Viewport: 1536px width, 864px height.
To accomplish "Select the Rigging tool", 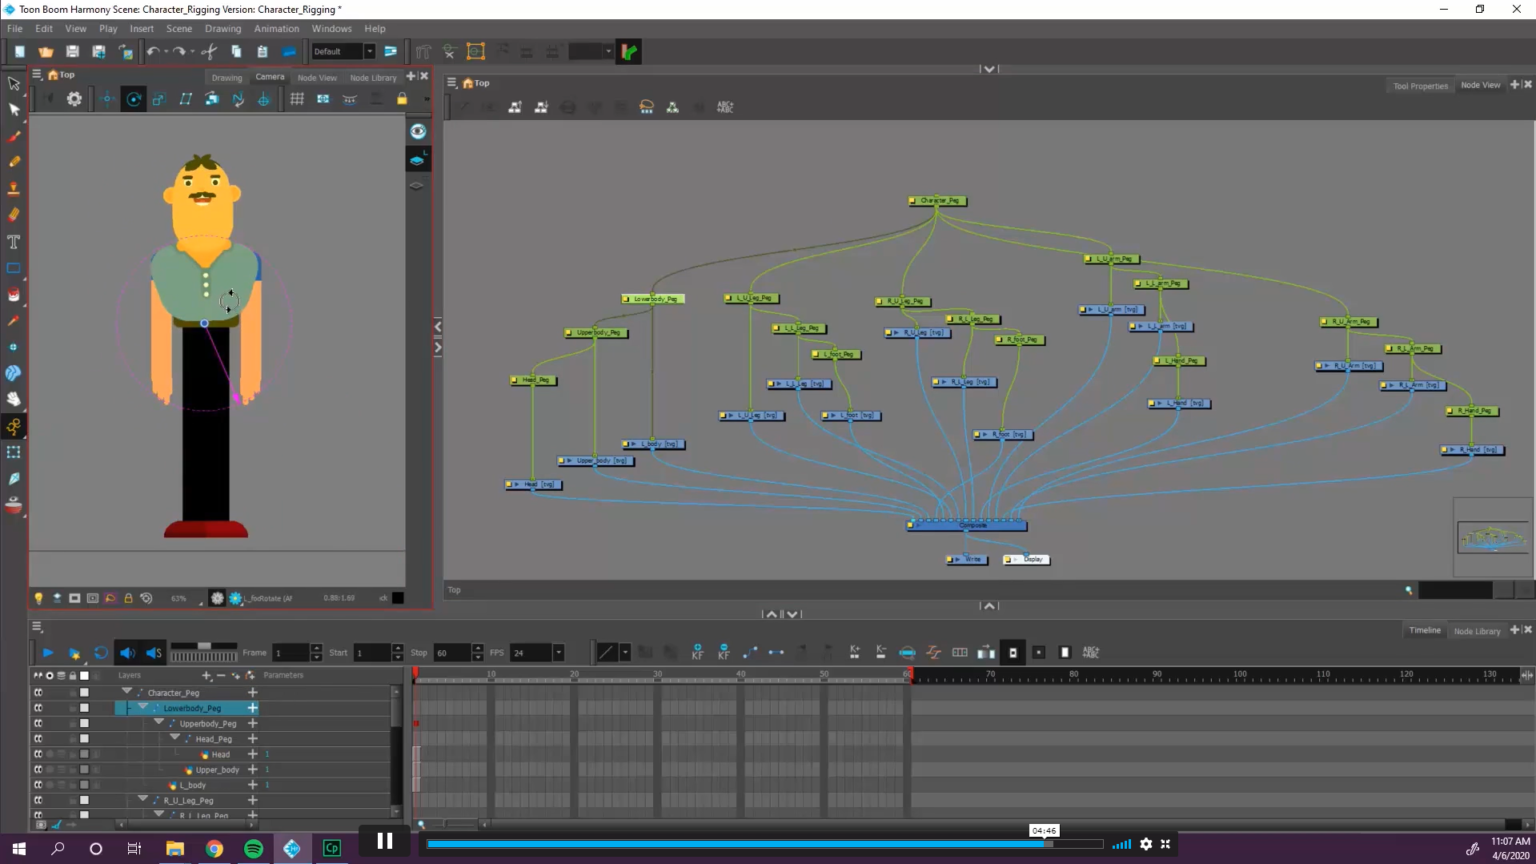I will [x=14, y=426].
